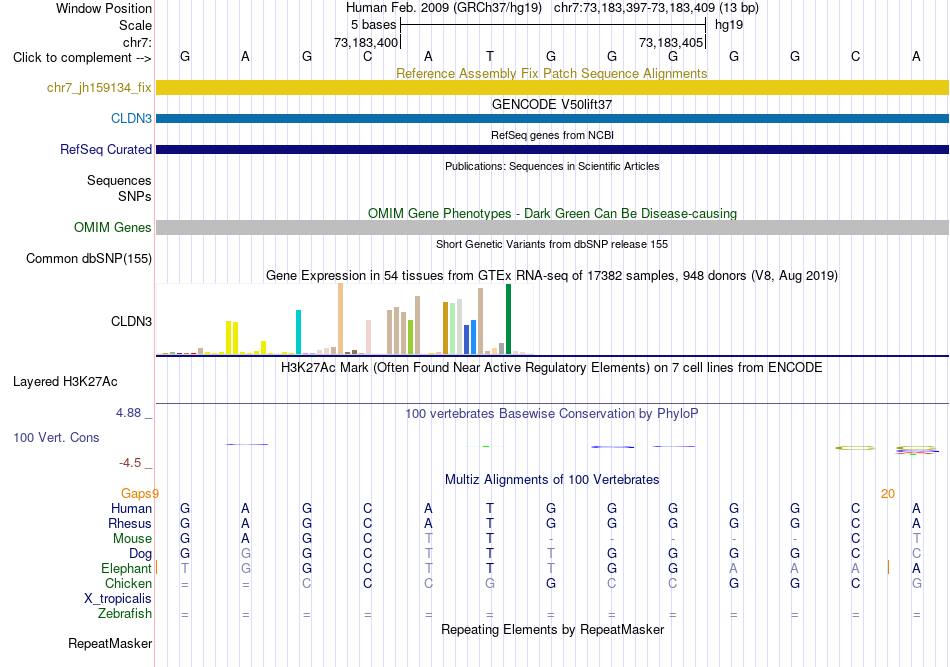The image size is (950, 667).
Task: Open the 100 Vert. Cons track label
Action: coord(56,437)
